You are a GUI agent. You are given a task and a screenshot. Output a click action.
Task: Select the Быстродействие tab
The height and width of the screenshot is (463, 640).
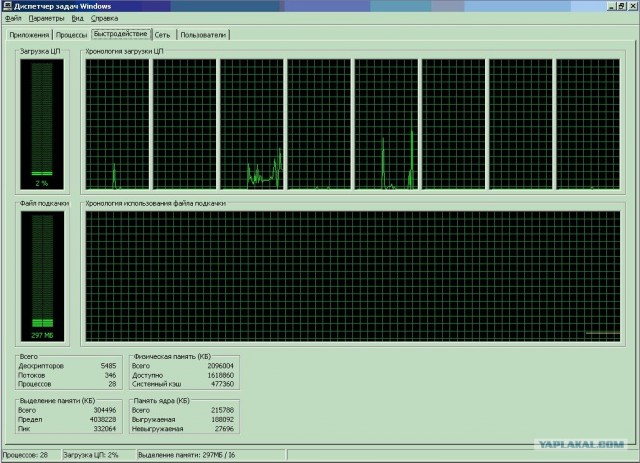click(x=121, y=34)
